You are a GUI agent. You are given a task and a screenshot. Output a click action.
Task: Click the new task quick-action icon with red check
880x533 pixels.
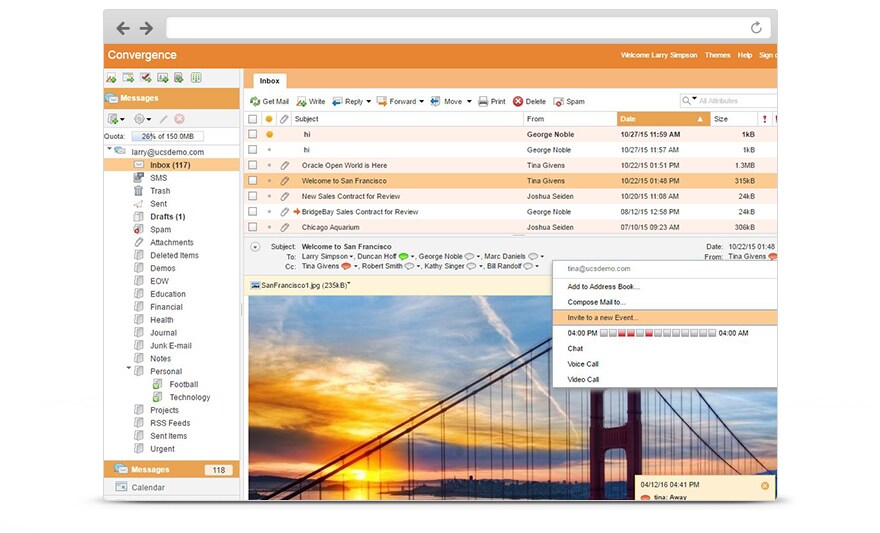145,77
